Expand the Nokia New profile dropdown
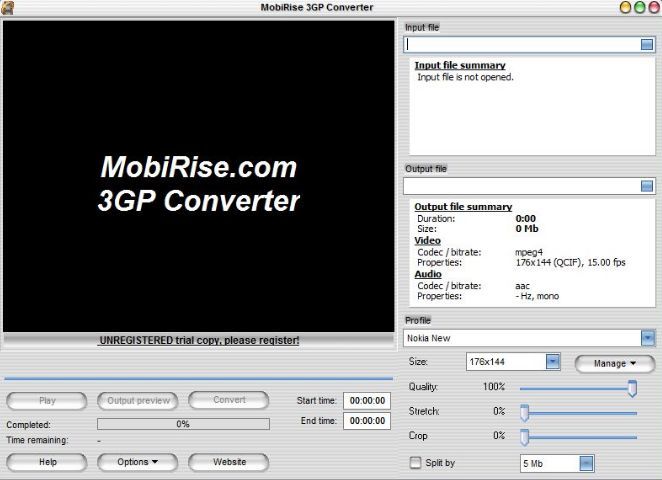 (647, 338)
